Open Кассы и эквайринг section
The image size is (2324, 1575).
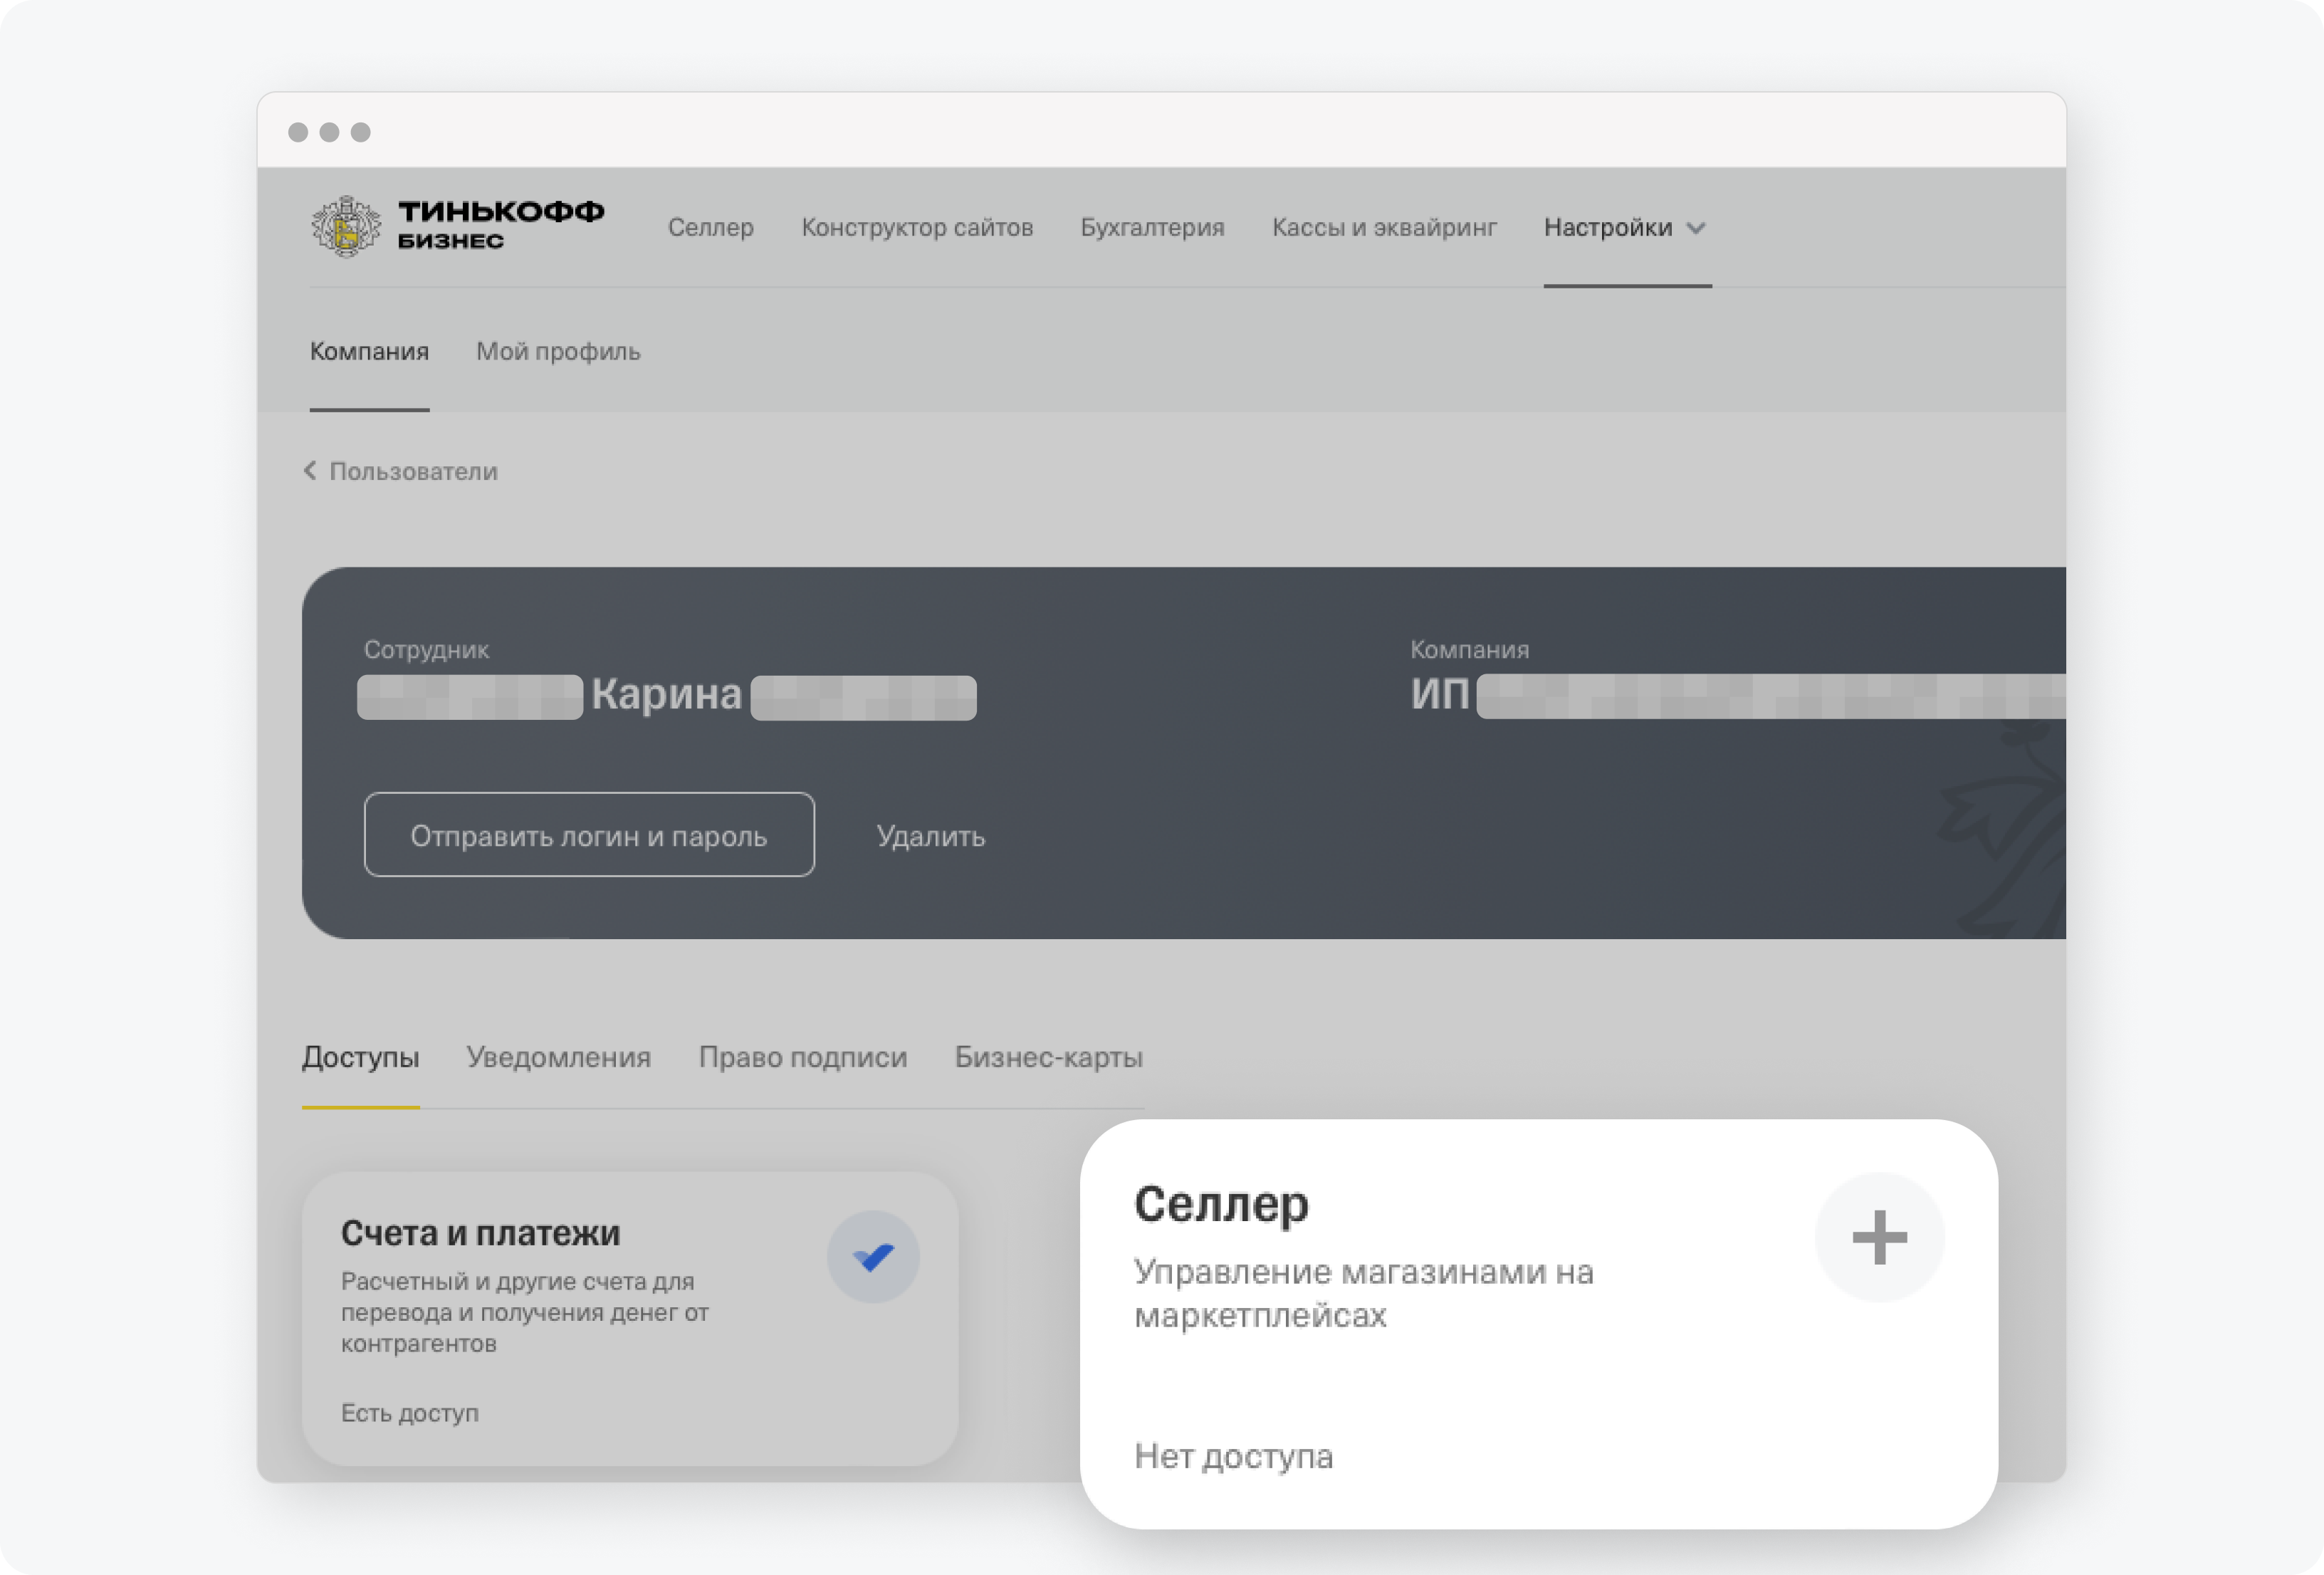pos(1384,228)
